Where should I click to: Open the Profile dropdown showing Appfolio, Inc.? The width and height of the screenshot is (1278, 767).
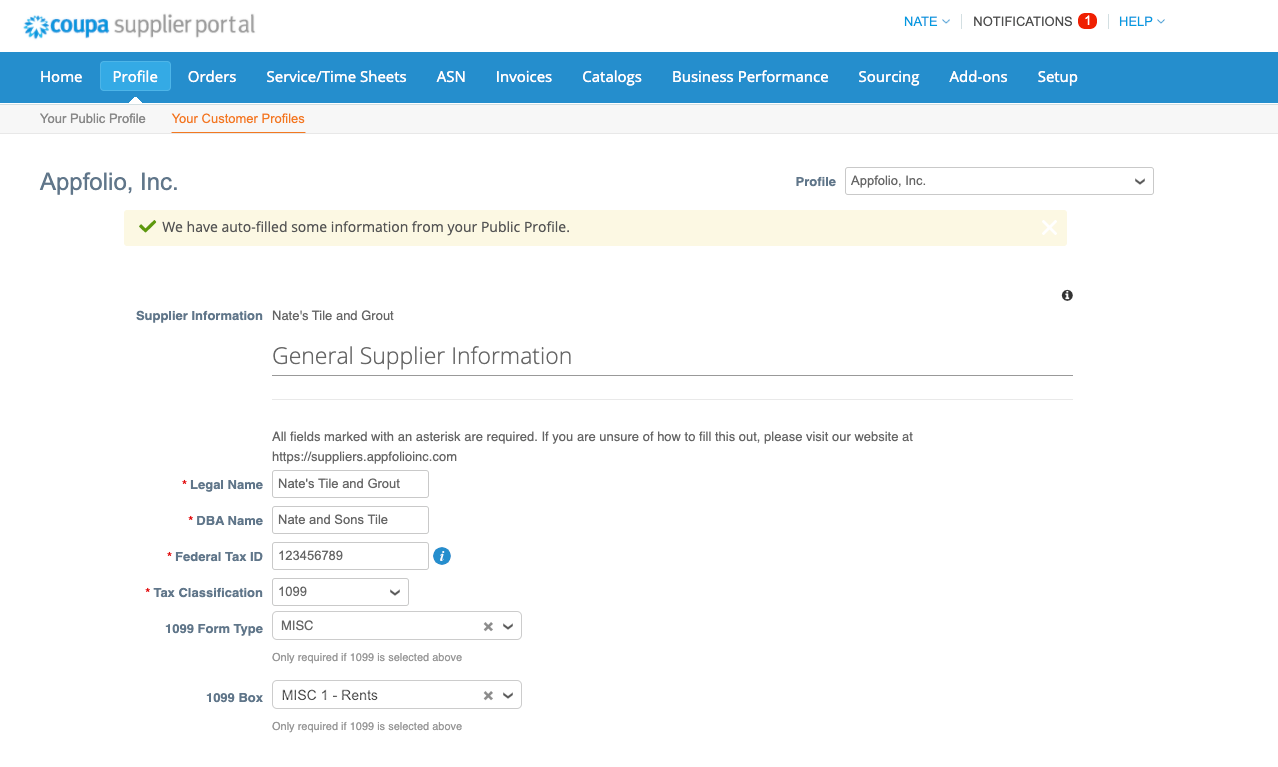(x=998, y=181)
